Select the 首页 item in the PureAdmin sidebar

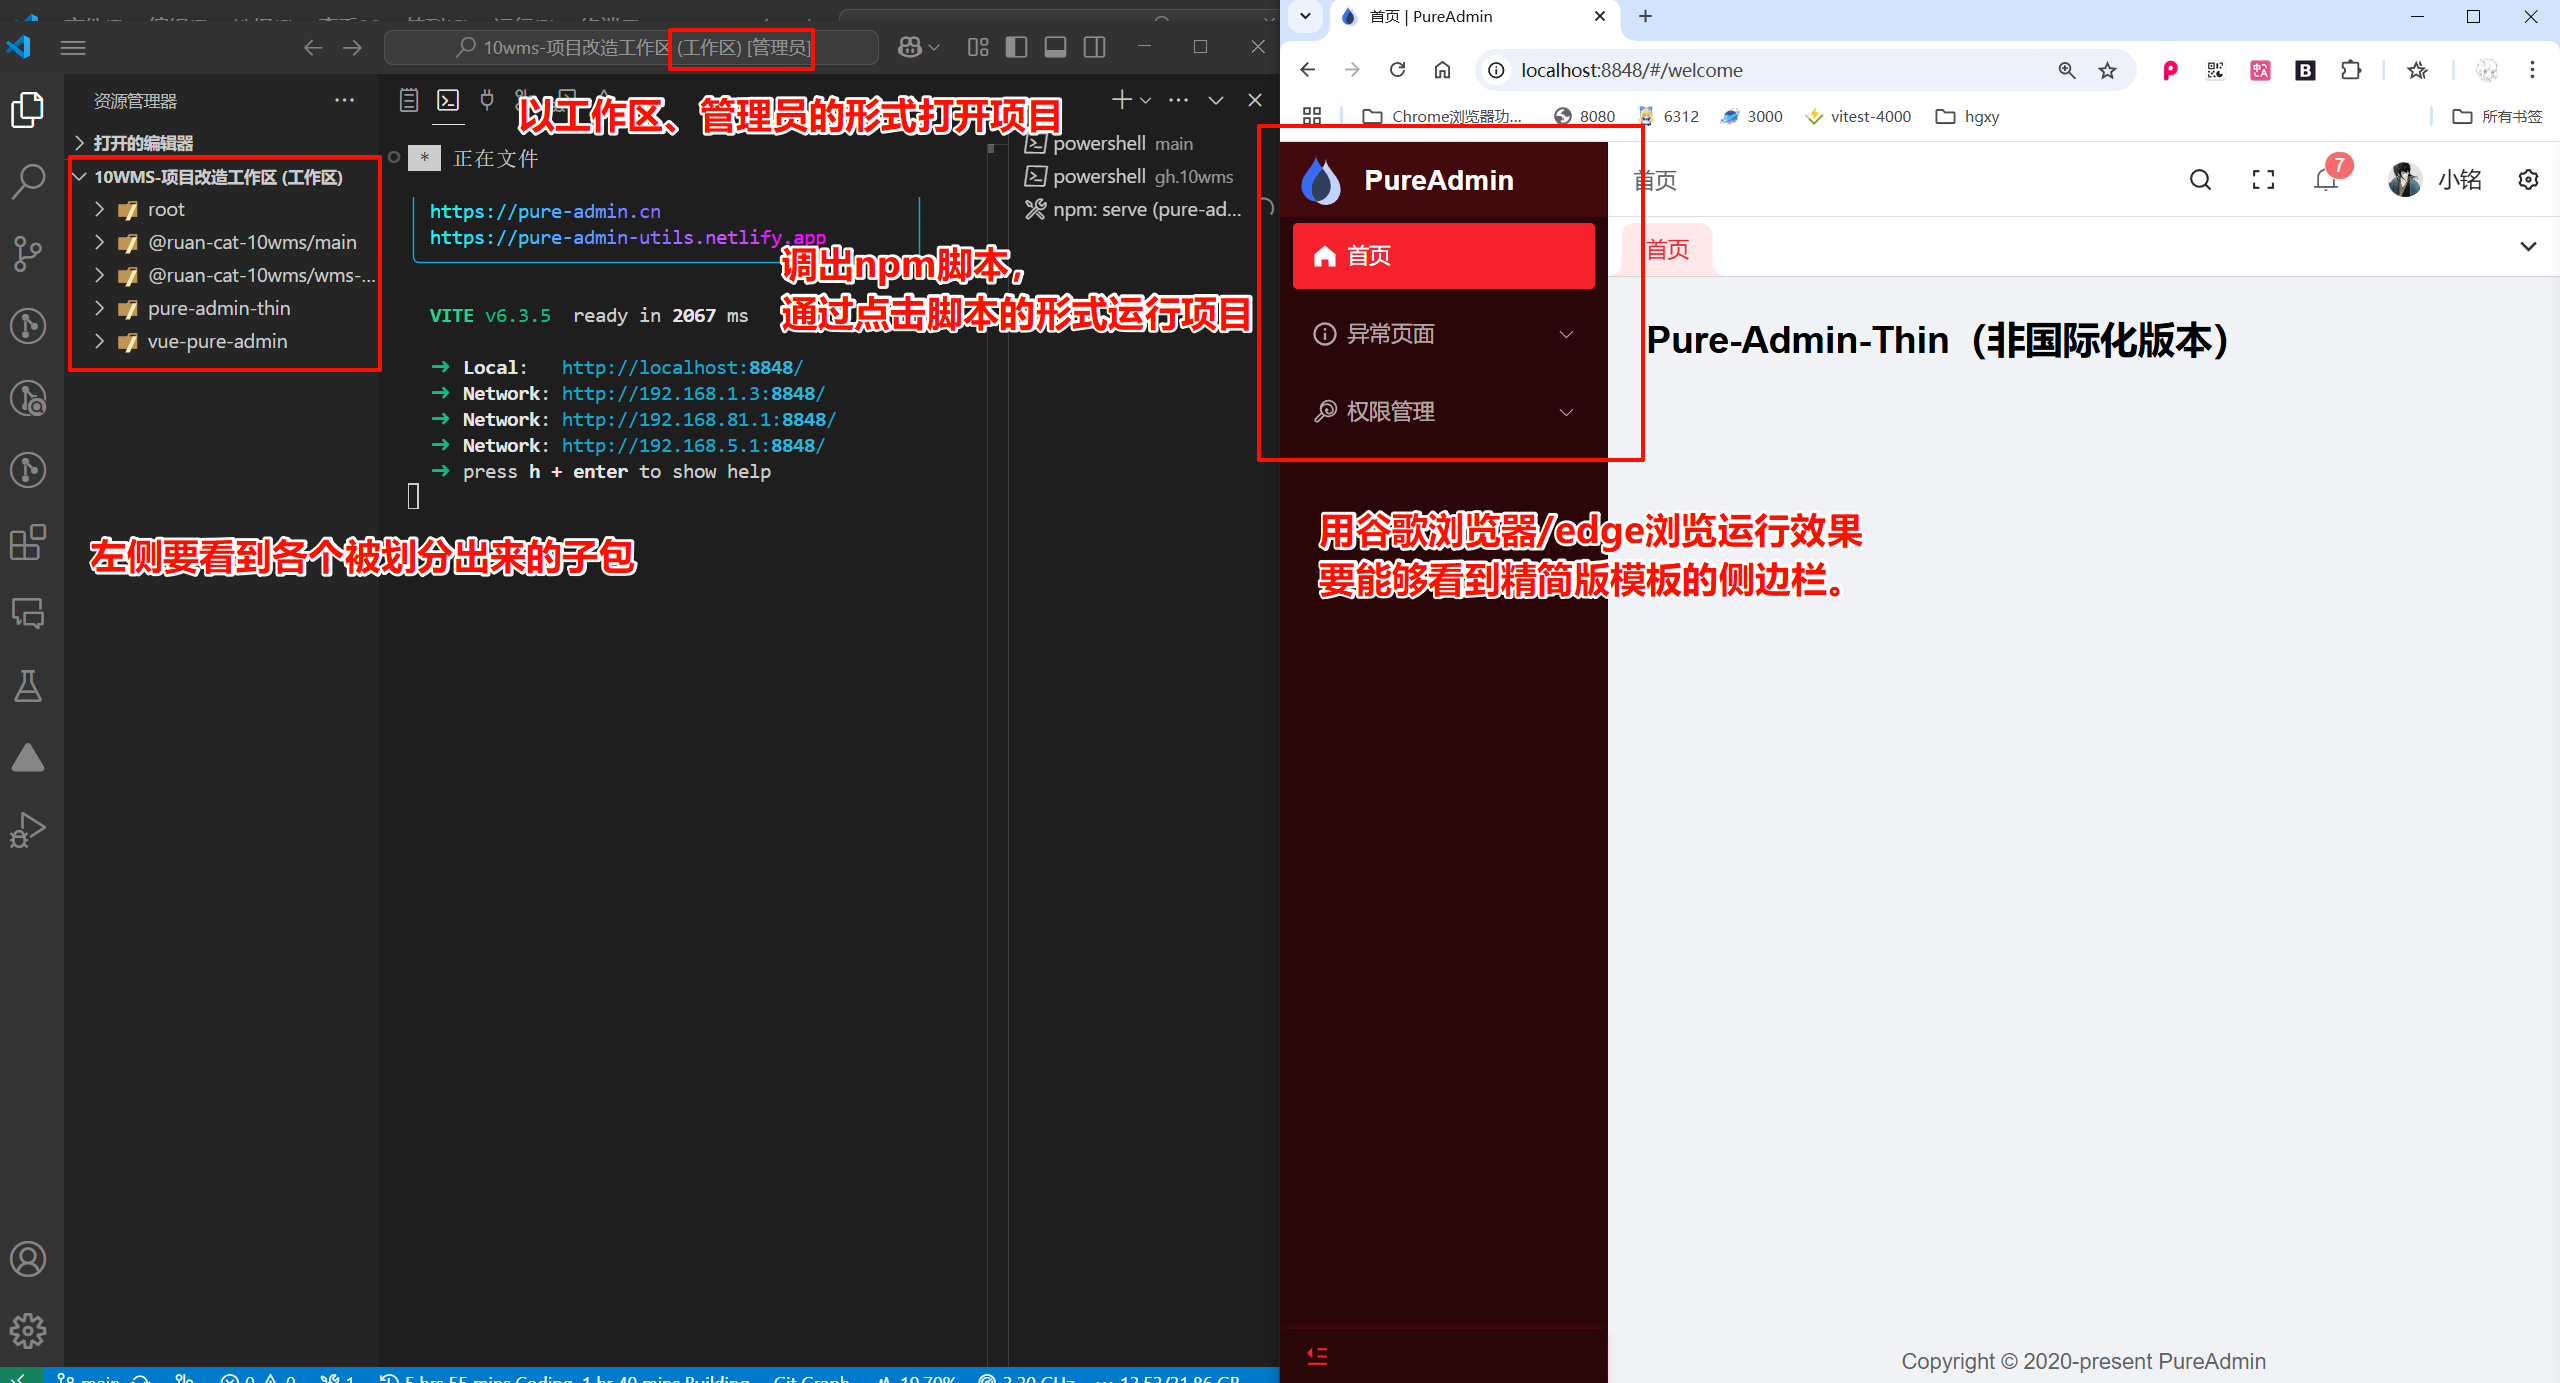click(1443, 256)
